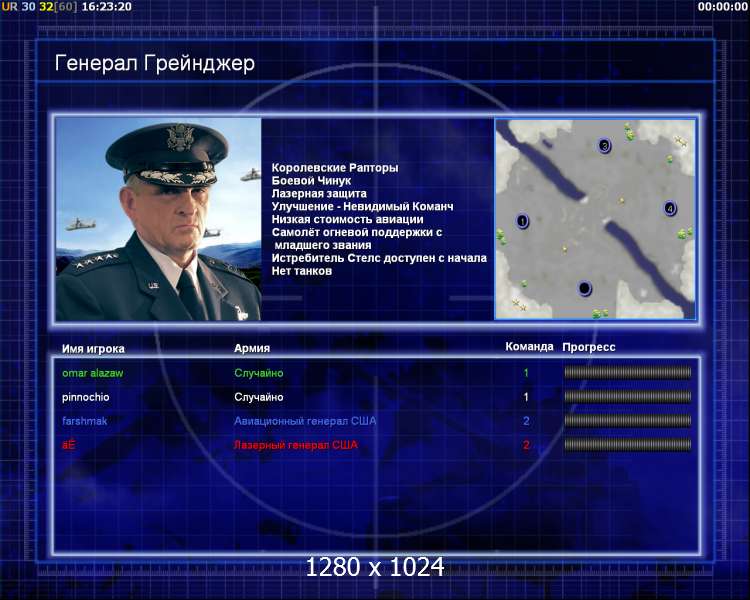
Task: Click the 00:00:00 game timer
Action: point(722,6)
